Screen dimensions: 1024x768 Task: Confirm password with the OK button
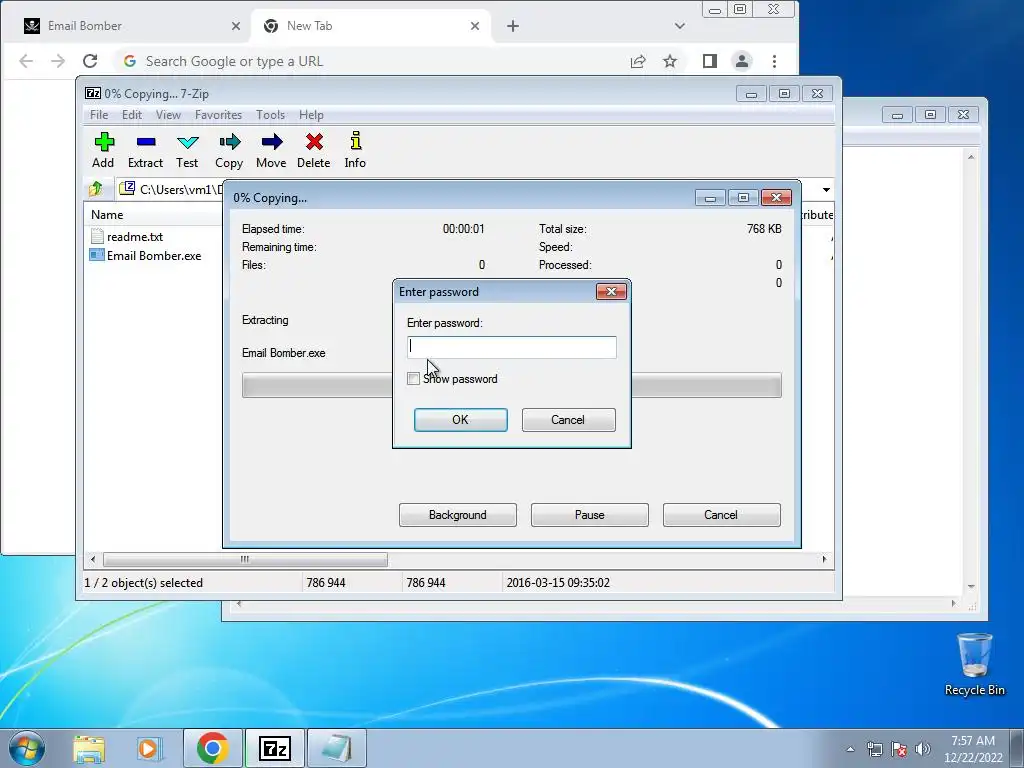(x=460, y=420)
